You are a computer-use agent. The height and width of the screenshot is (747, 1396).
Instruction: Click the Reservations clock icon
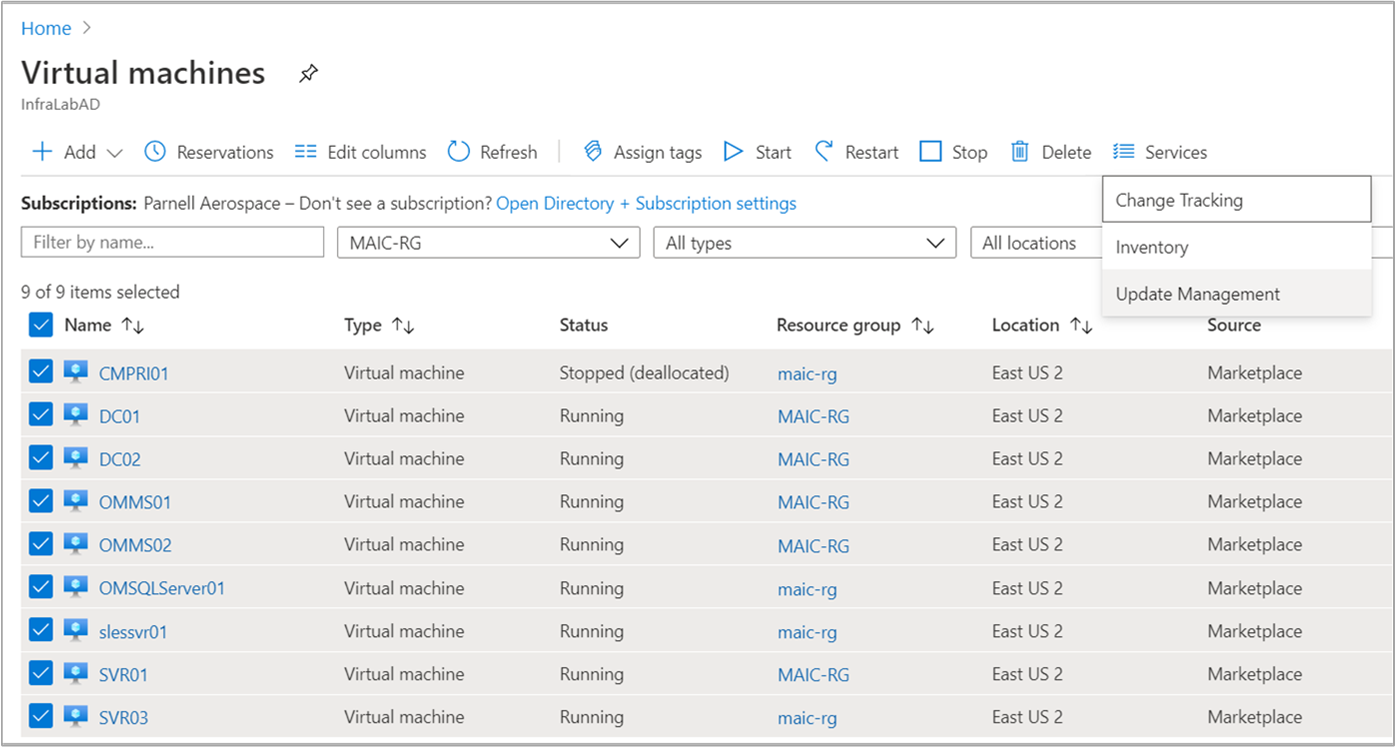(x=155, y=152)
